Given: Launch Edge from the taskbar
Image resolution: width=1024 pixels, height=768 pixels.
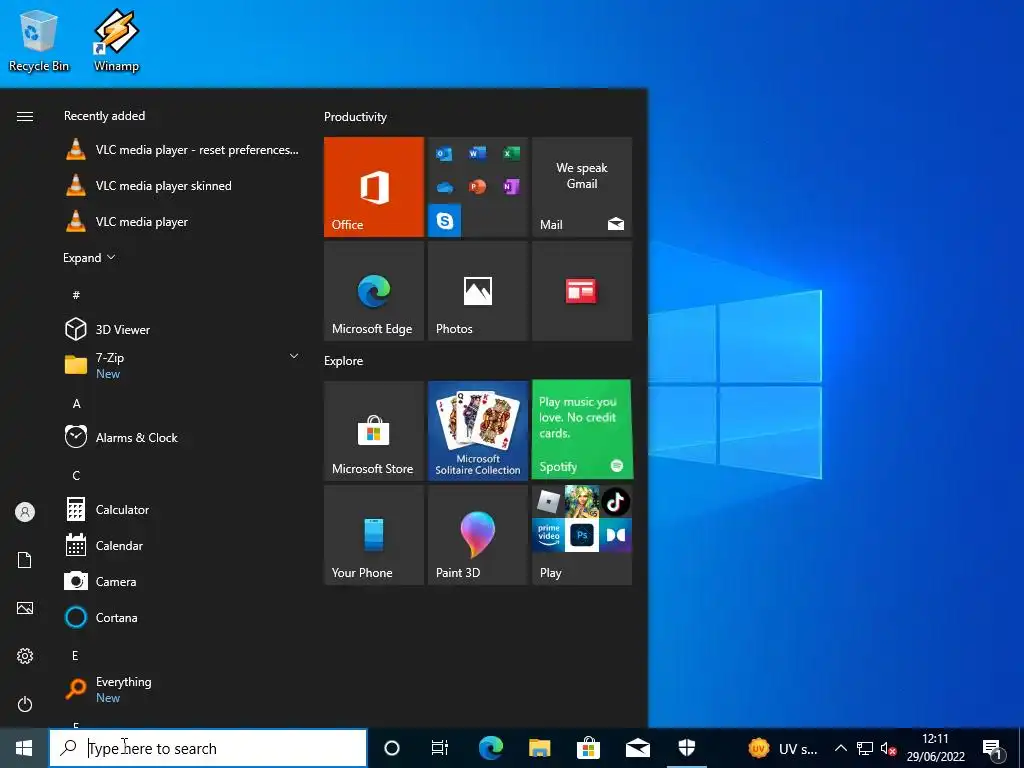Looking at the screenshot, I should 490,748.
